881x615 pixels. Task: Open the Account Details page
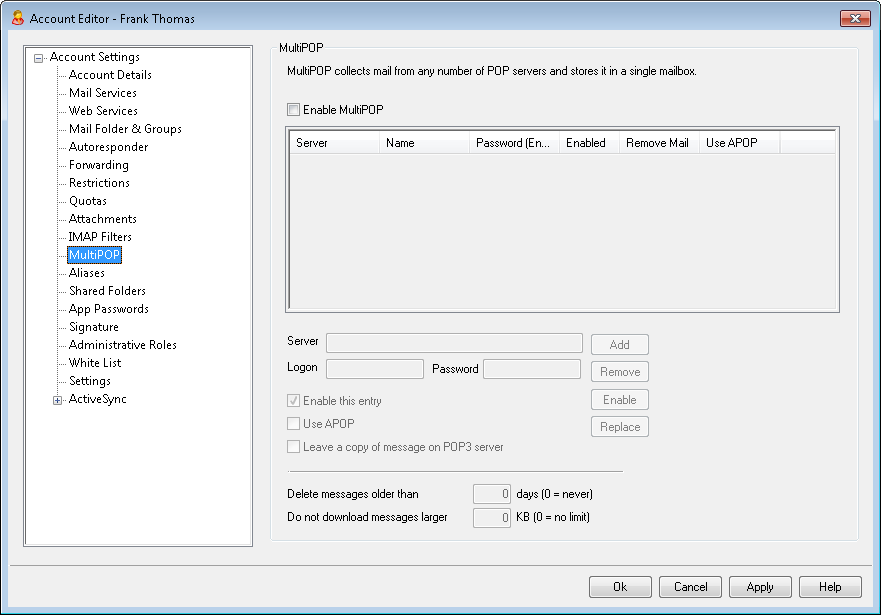click(x=110, y=75)
